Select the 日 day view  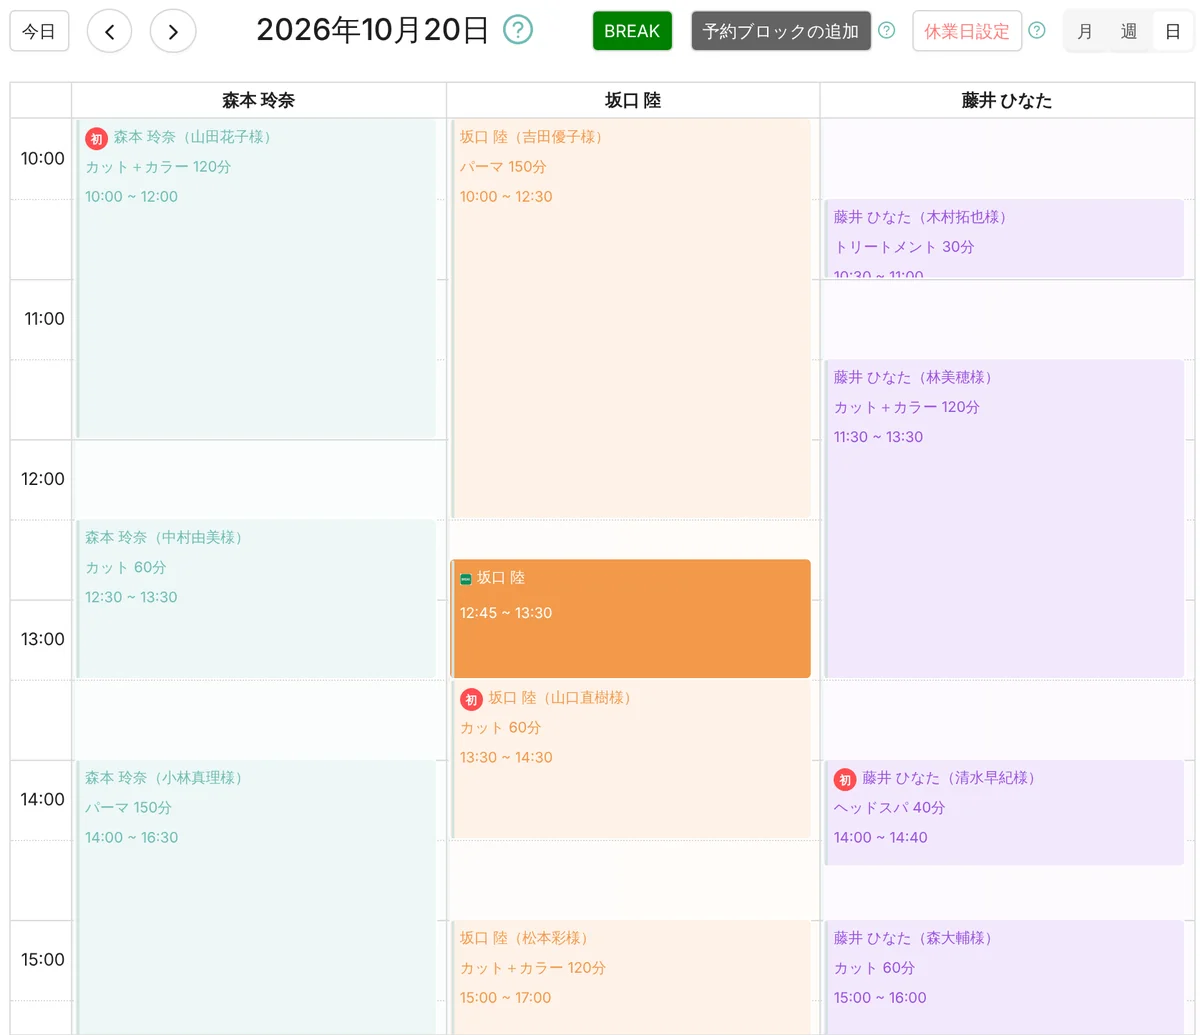coord(1173,31)
